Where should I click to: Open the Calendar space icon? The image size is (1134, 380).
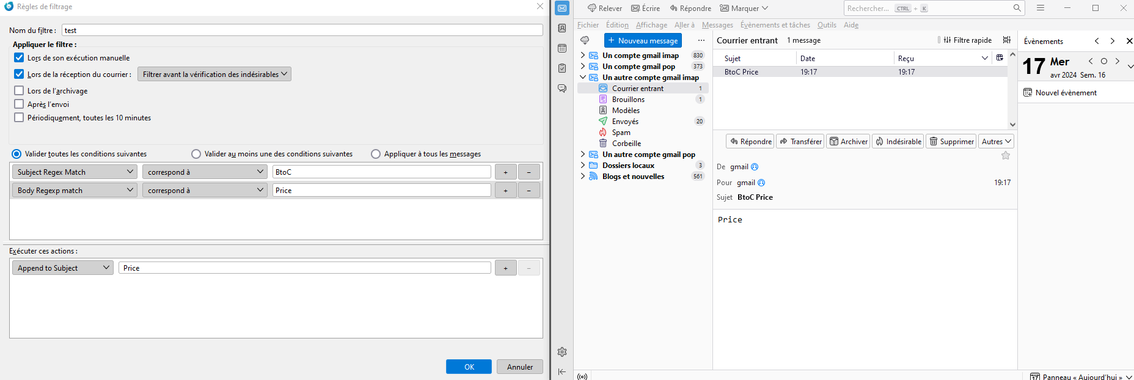click(562, 48)
